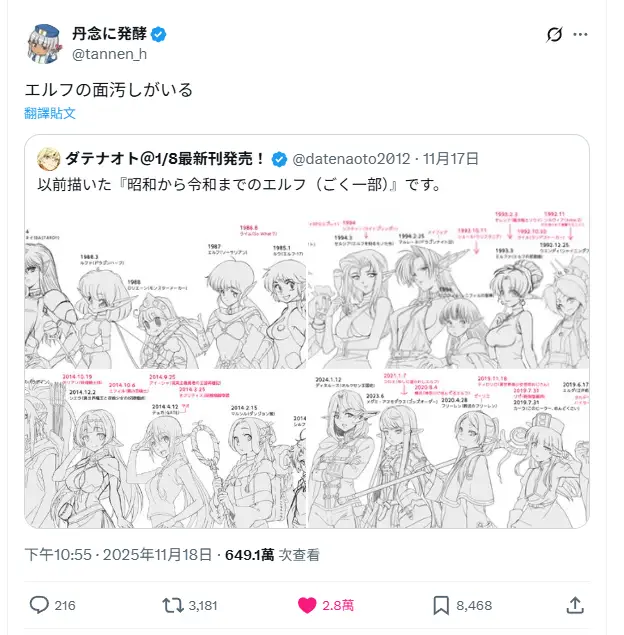Click the share upload icon

click(575, 605)
